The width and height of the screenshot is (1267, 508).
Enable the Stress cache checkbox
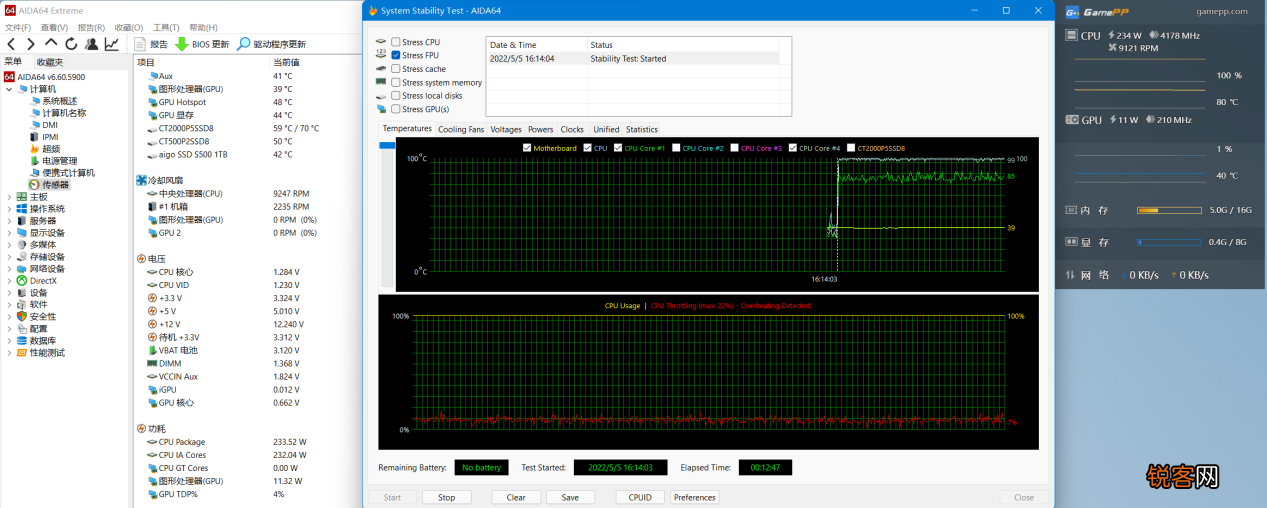[396, 69]
